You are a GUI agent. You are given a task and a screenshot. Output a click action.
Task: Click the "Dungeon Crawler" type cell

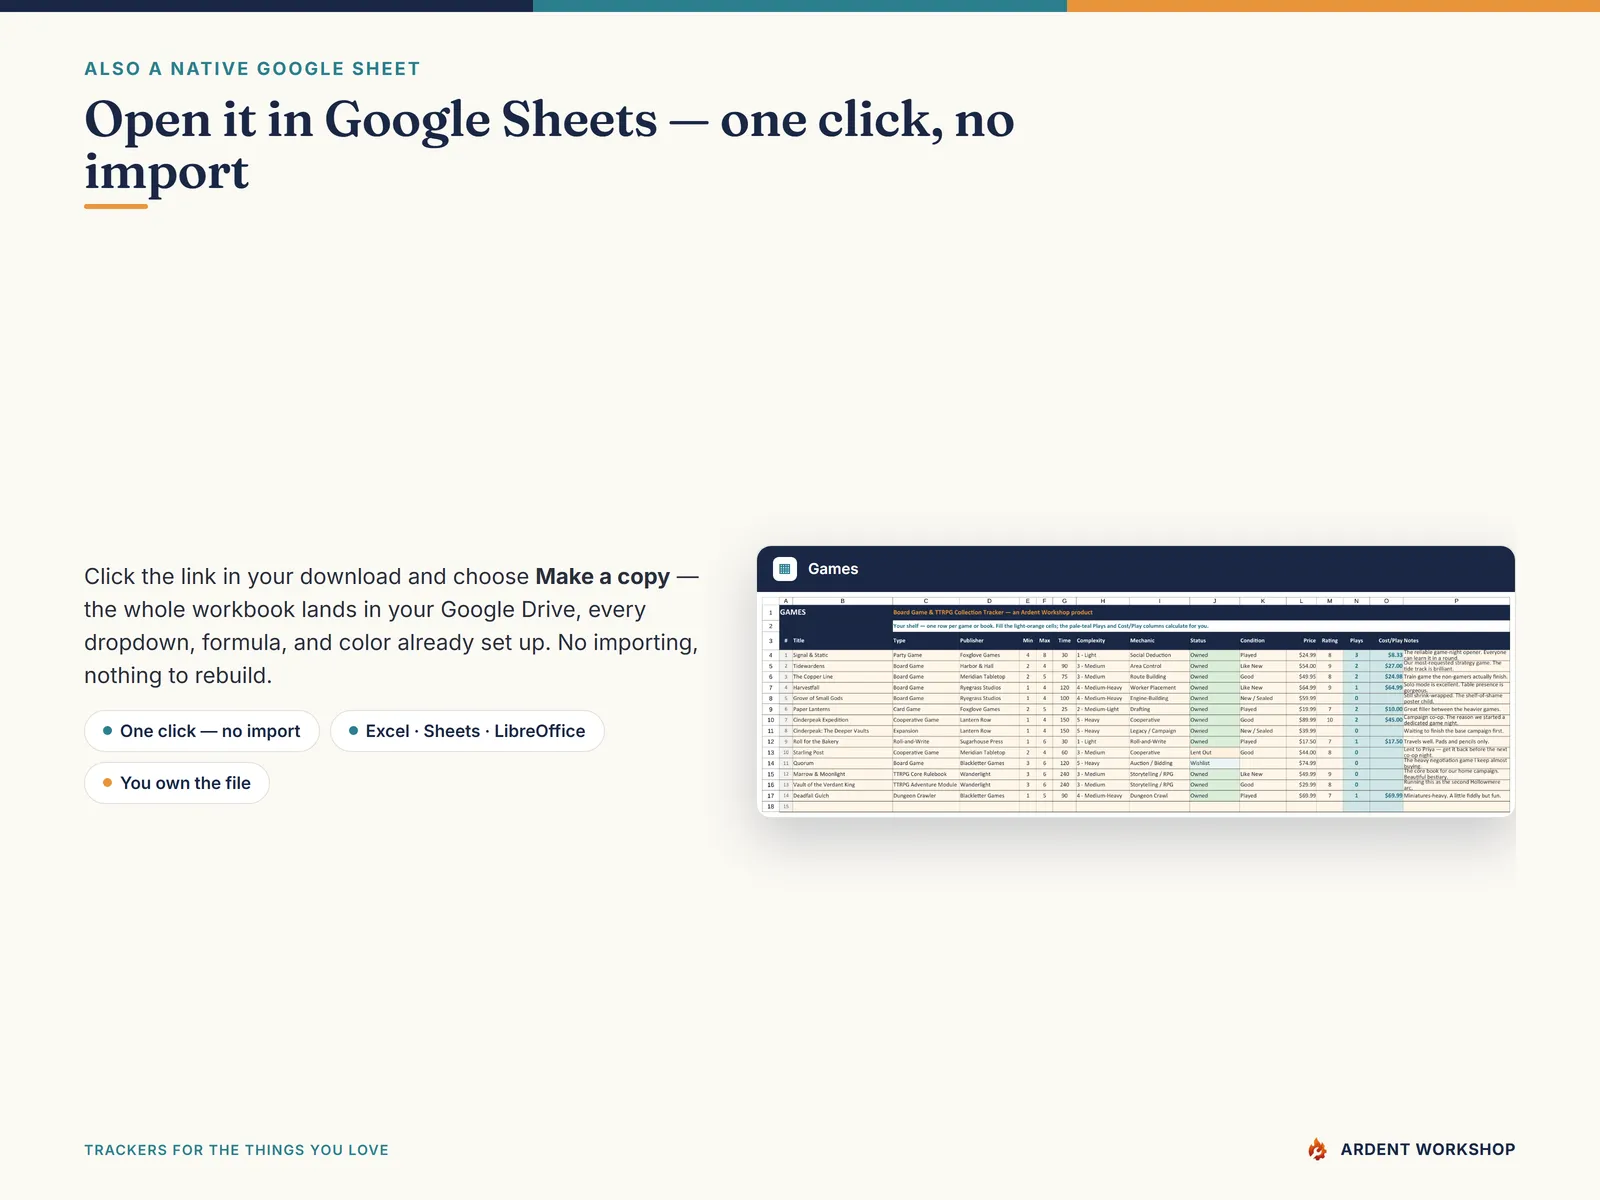pos(925,796)
